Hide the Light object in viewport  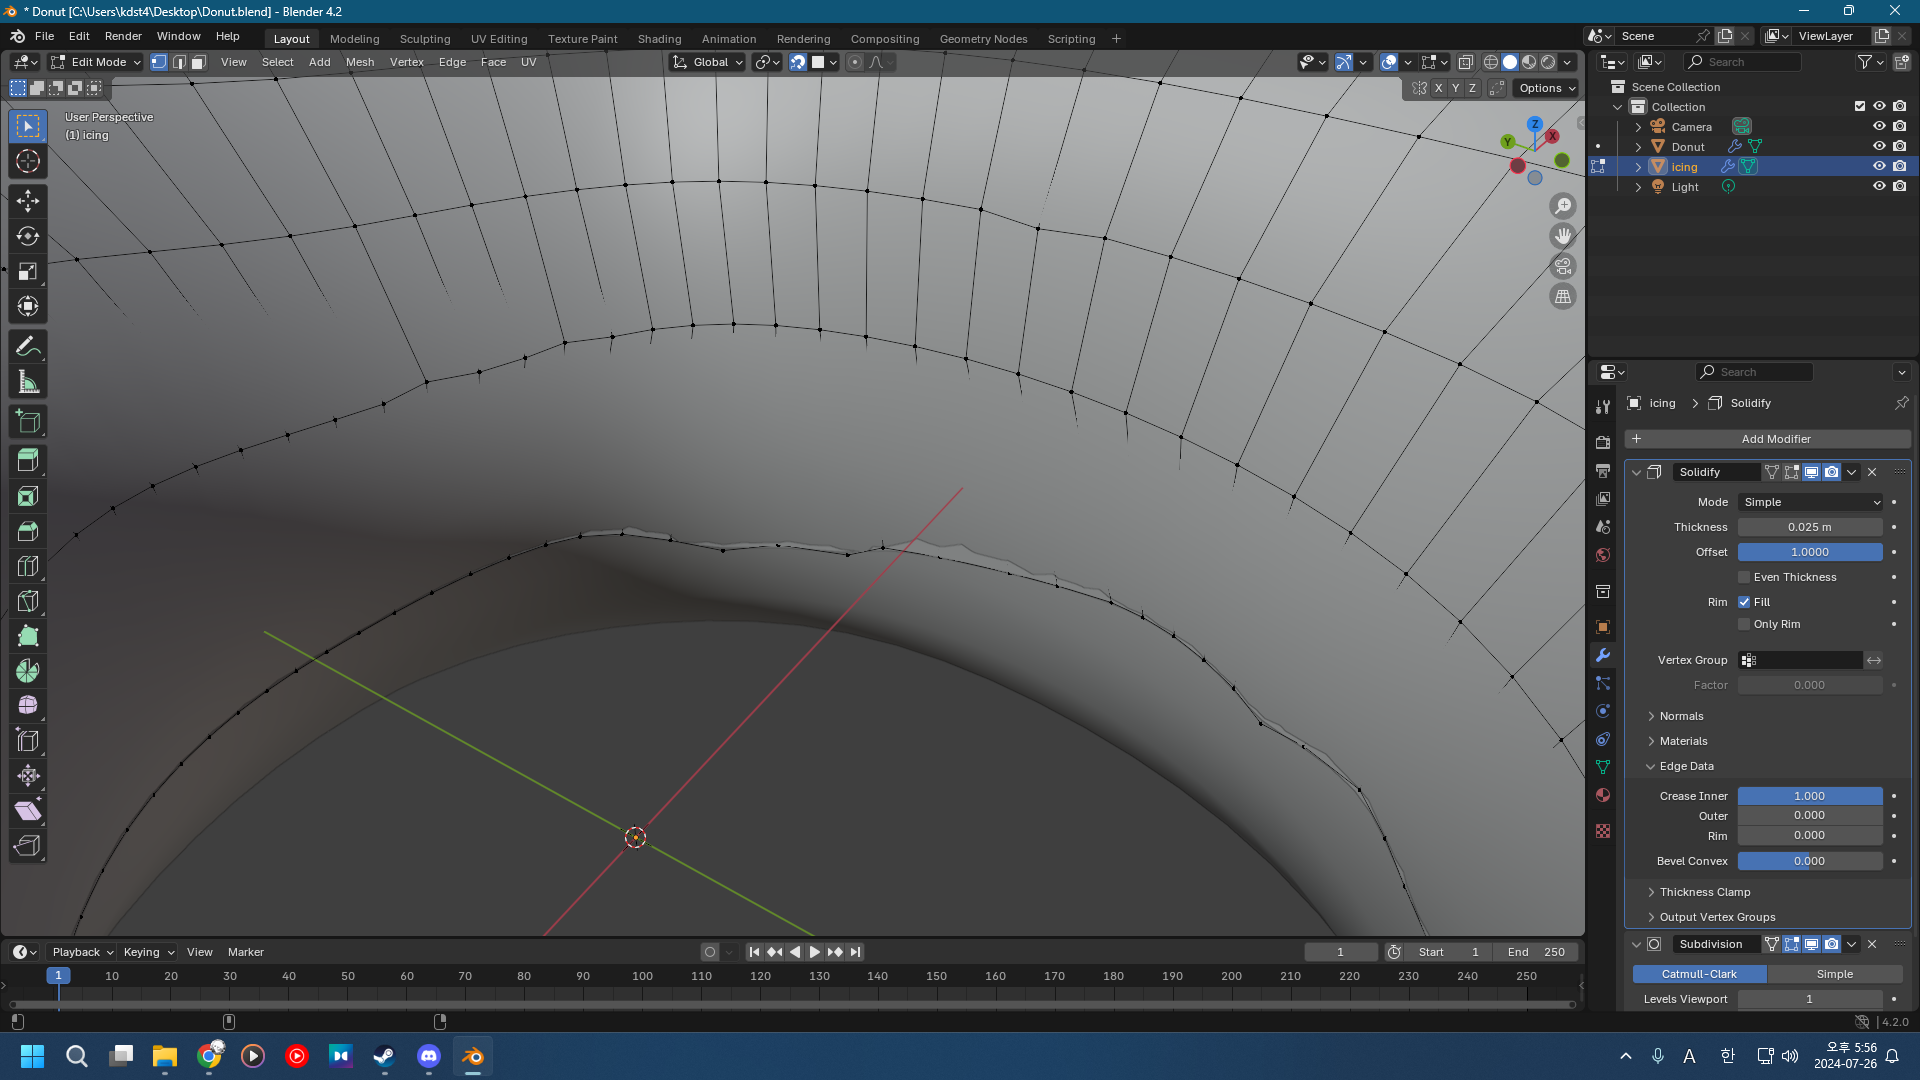point(1879,187)
